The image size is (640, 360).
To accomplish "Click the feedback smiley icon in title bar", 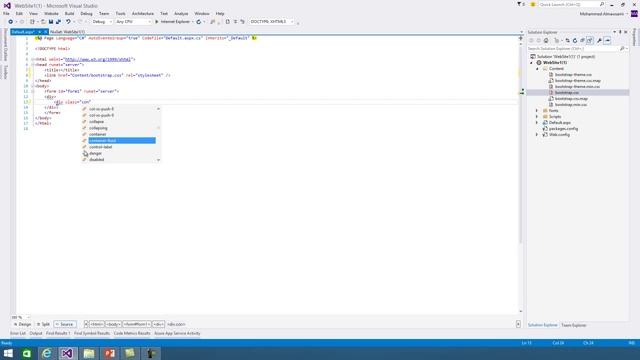I will pos(533,4).
